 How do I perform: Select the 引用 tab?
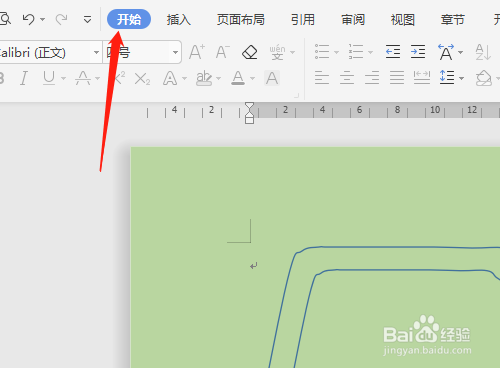303,20
